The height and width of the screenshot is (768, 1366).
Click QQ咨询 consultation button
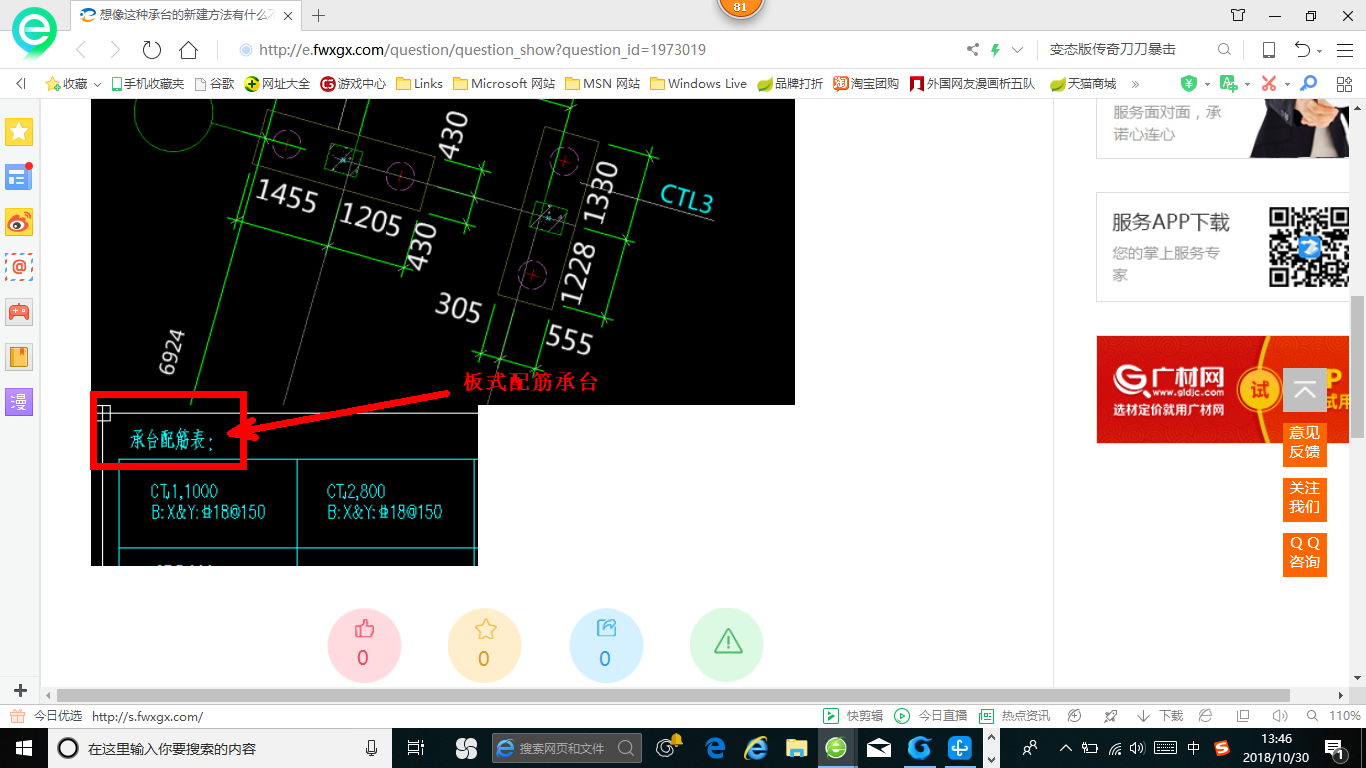[1305, 553]
